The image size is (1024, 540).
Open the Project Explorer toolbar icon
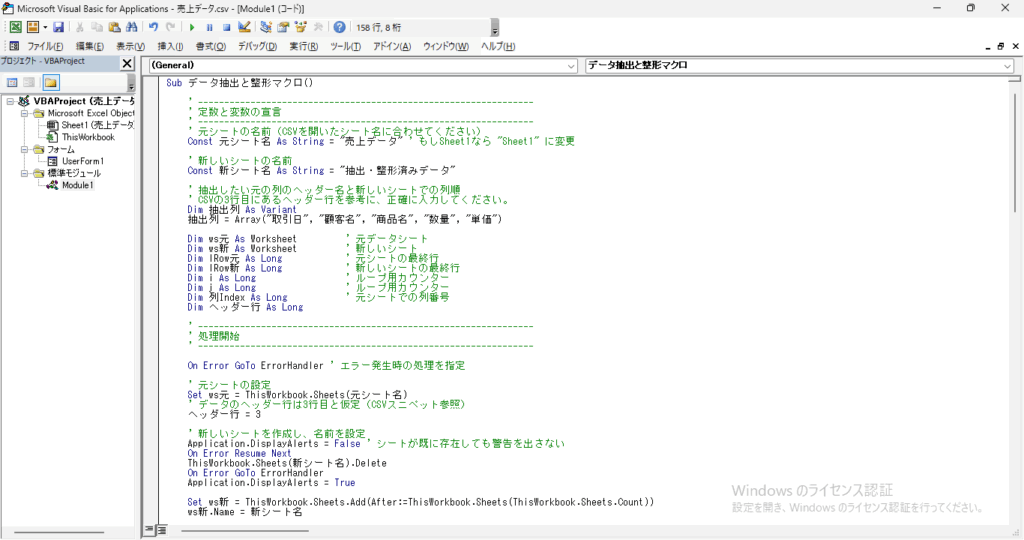tap(265, 27)
